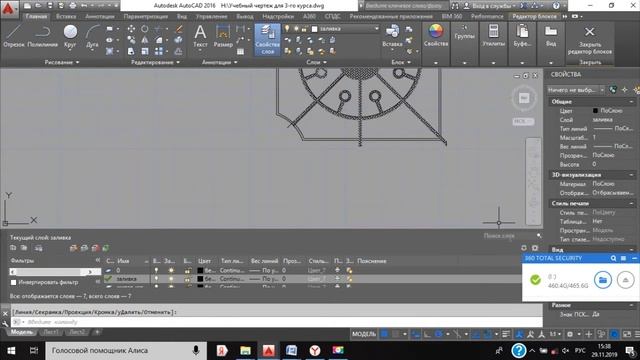Viewport: 640px width, 360px height.
Task: Toggle the lock icon for layer заливка
Action: tap(187, 279)
